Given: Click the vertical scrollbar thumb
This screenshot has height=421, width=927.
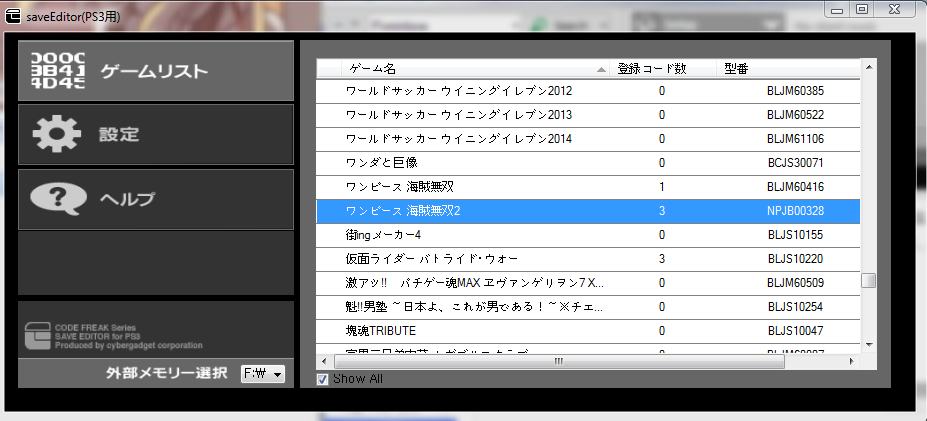Looking at the screenshot, I should point(868,280).
